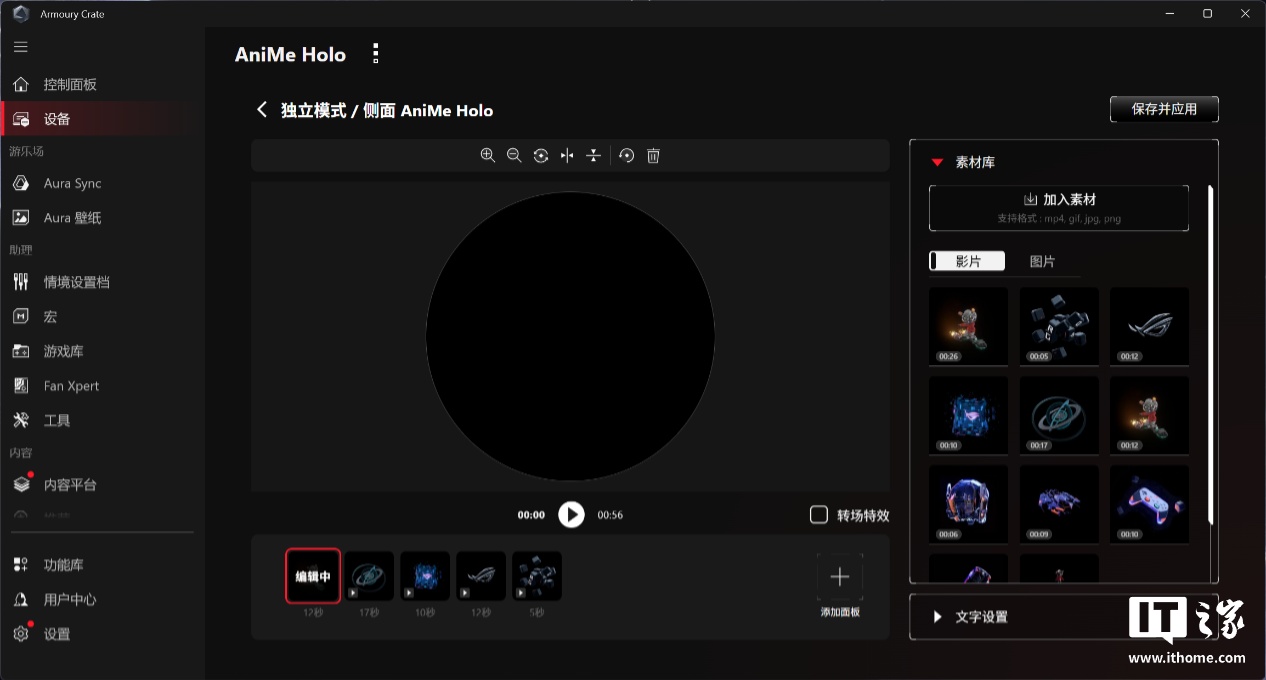Toggle the hamburger sidebar menu
1266x680 pixels.
pos(20,47)
